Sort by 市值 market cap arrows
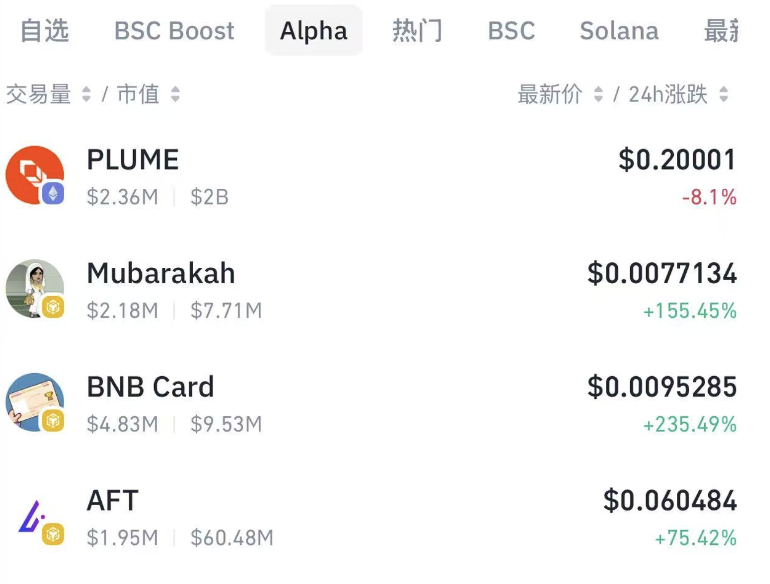 click(175, 94)
